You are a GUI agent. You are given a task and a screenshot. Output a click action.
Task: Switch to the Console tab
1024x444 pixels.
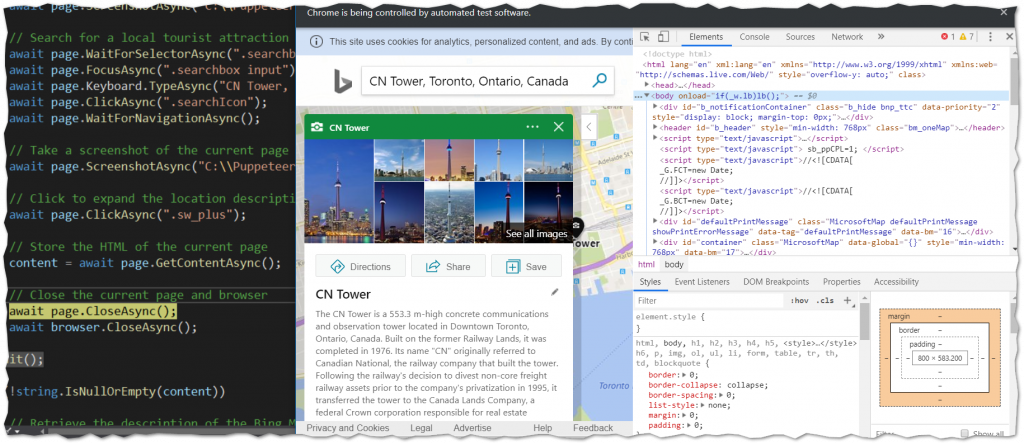754,37
